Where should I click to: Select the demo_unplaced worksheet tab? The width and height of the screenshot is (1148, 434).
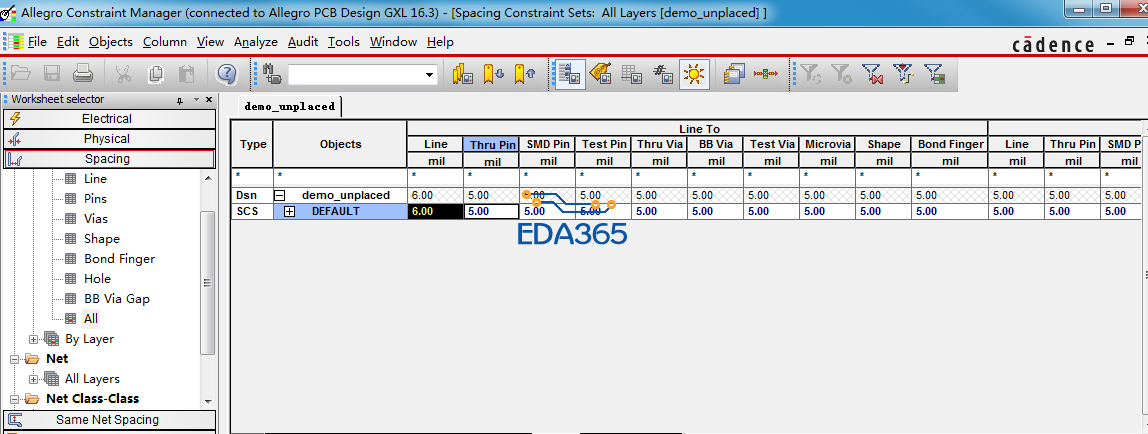tap(290, 106)
